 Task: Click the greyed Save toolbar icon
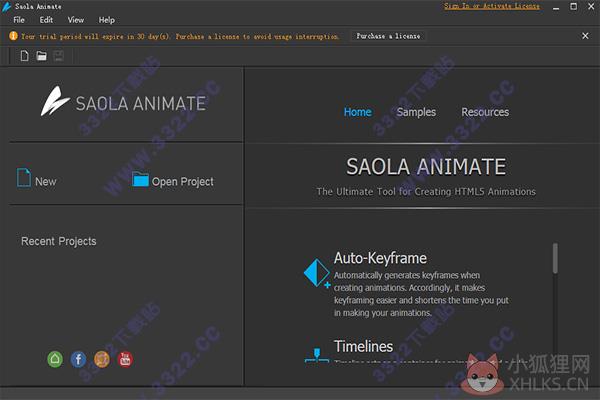[58, 56]
